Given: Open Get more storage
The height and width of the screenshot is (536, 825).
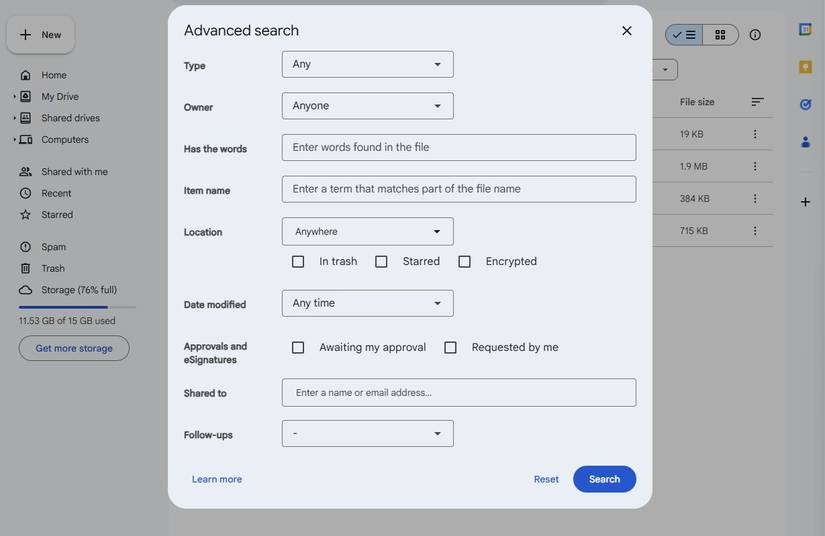Looking at the screenshot, I should click(x=74, y=348).
